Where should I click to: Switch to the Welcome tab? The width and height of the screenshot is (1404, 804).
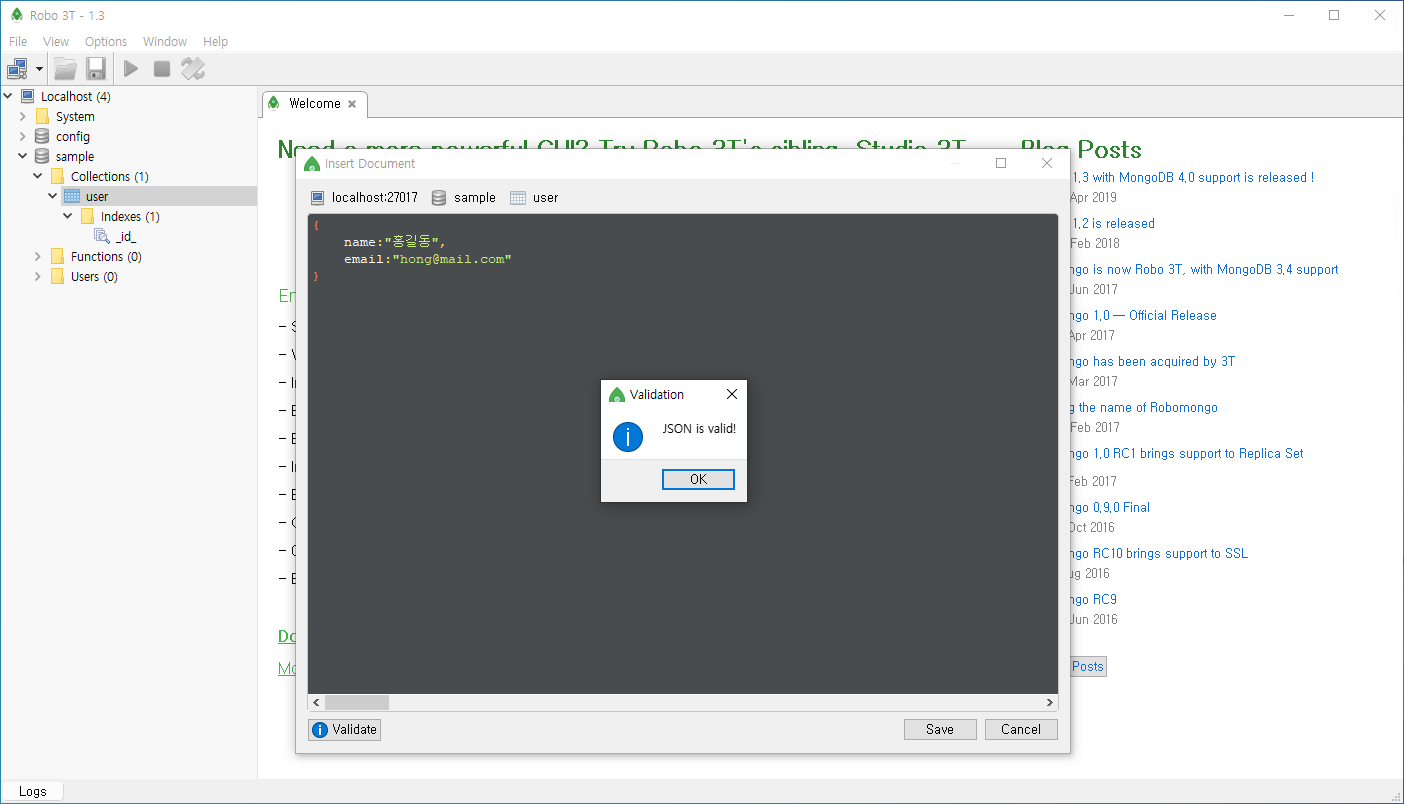pos(314,104)
